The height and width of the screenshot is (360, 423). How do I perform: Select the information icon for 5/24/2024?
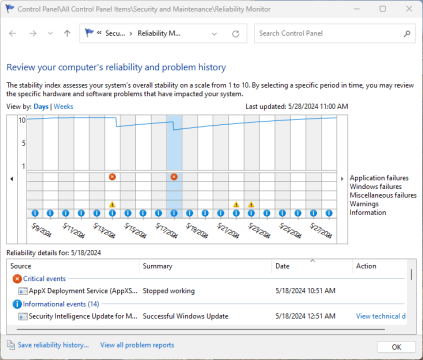[267, 213]
